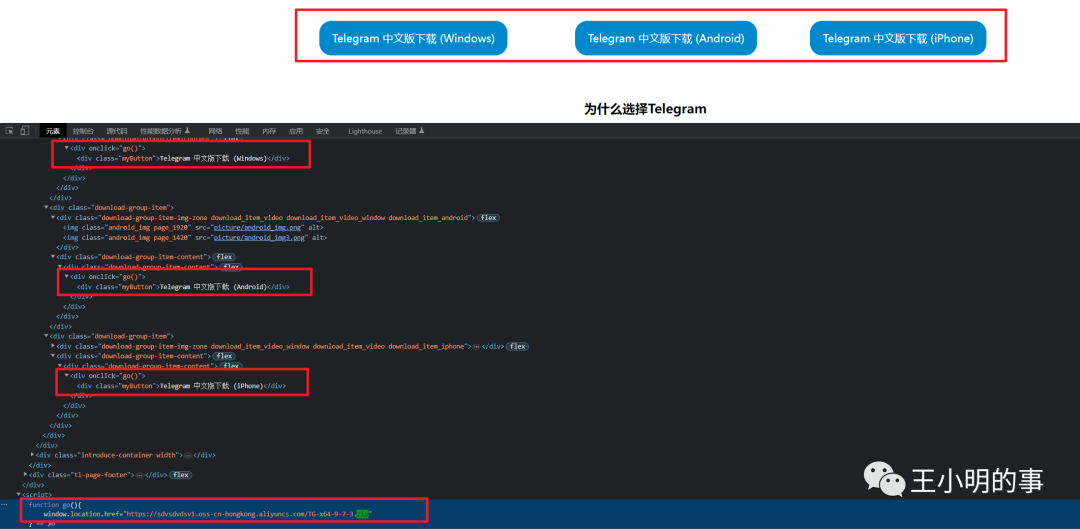The width and height of the screenshot is (1080, 529).
Task: Click ellipsis gutter icon beside function go()
Action: [6, 504]
